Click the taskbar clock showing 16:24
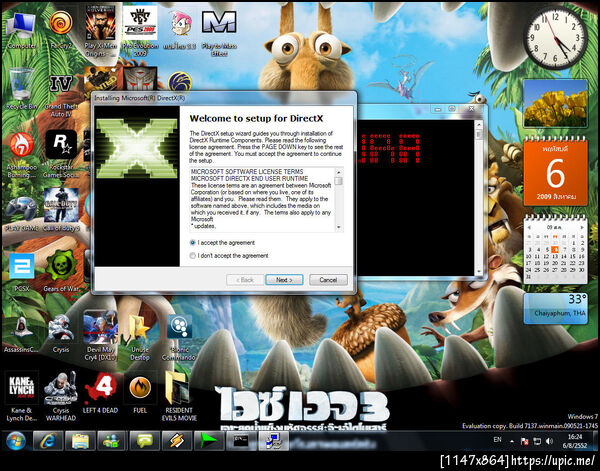The height and width of the screenshot is (471, 600). coord(575,441)
